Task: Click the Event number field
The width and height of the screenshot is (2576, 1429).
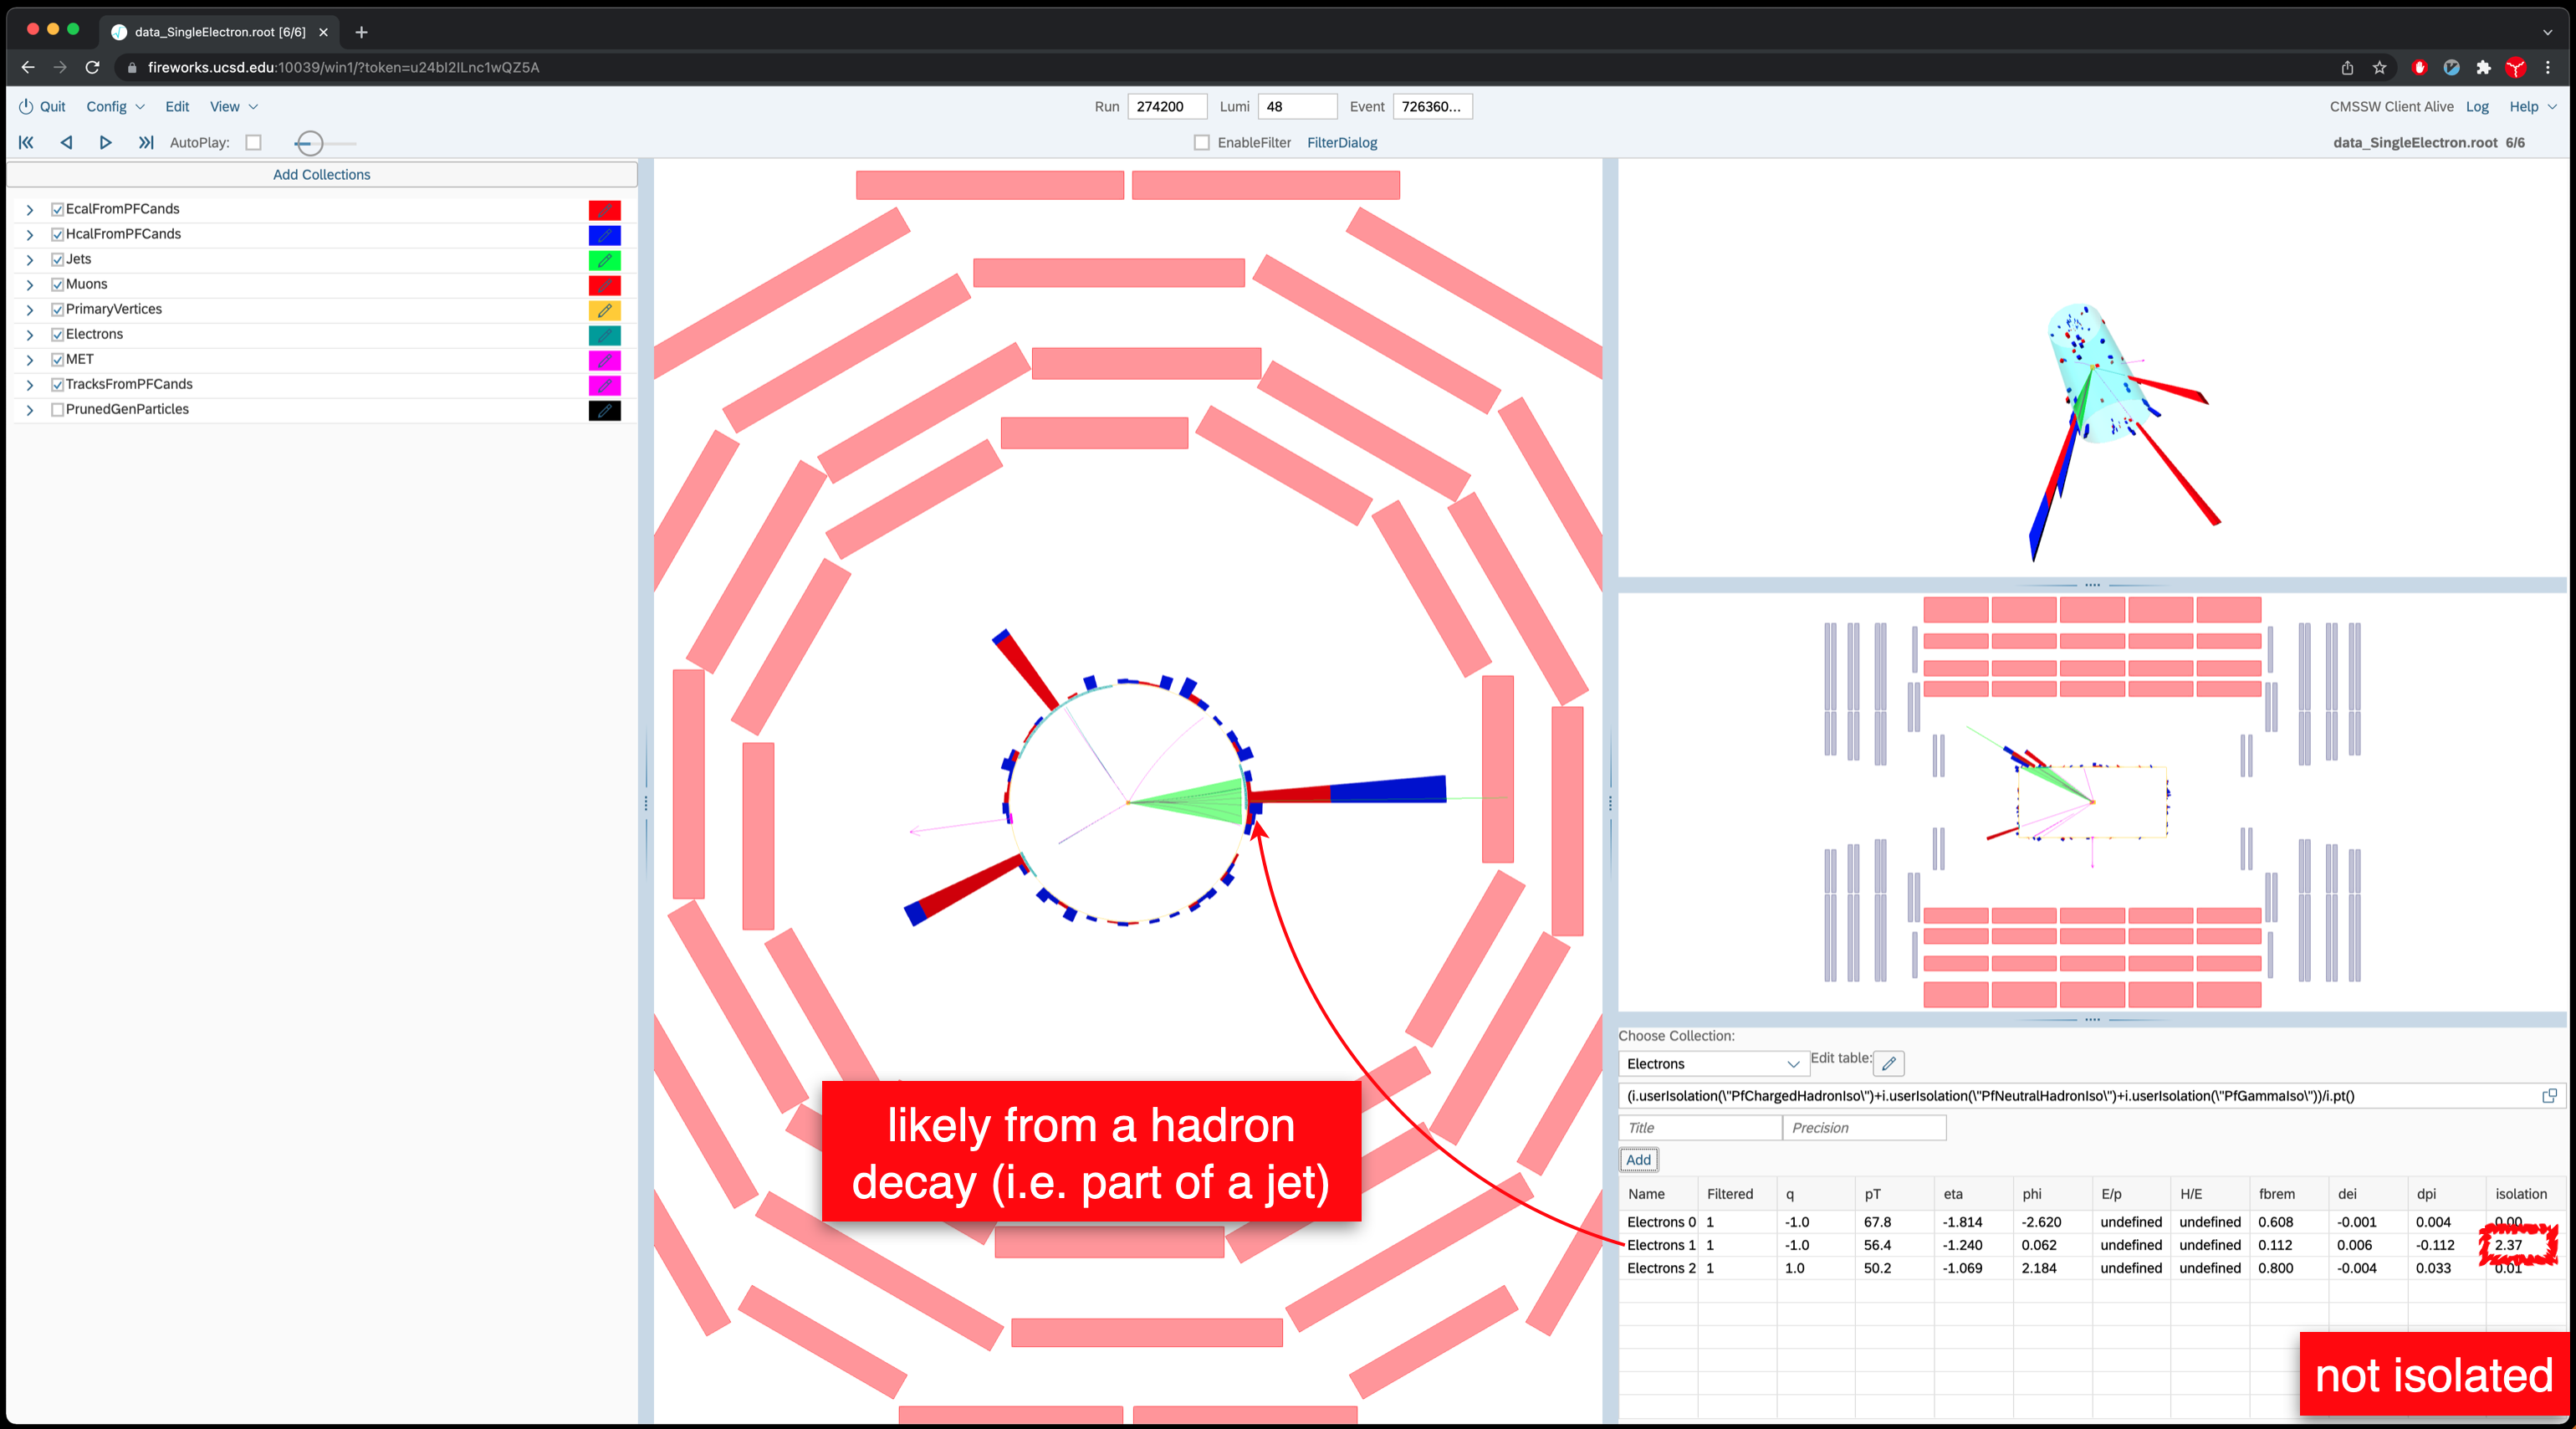Action: (1431, 106)
